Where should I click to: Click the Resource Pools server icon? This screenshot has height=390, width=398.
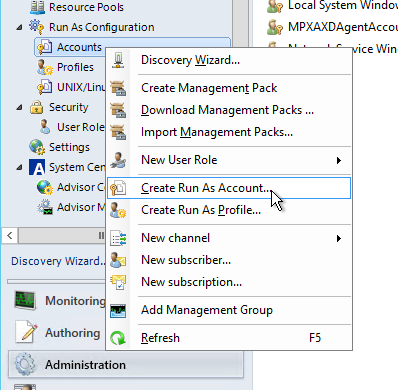[x=37, y=7]
